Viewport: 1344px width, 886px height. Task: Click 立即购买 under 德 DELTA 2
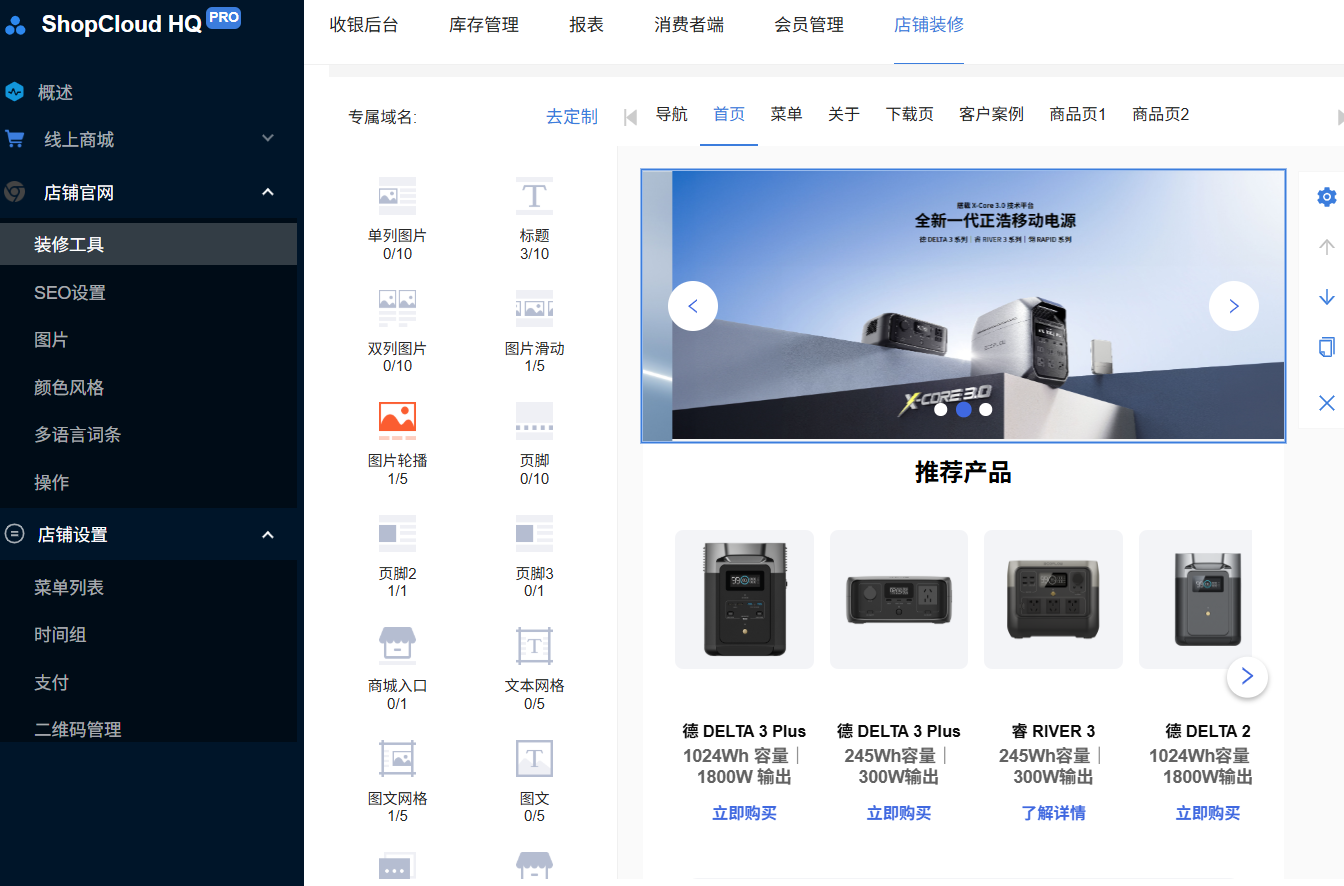point(1208,813)
